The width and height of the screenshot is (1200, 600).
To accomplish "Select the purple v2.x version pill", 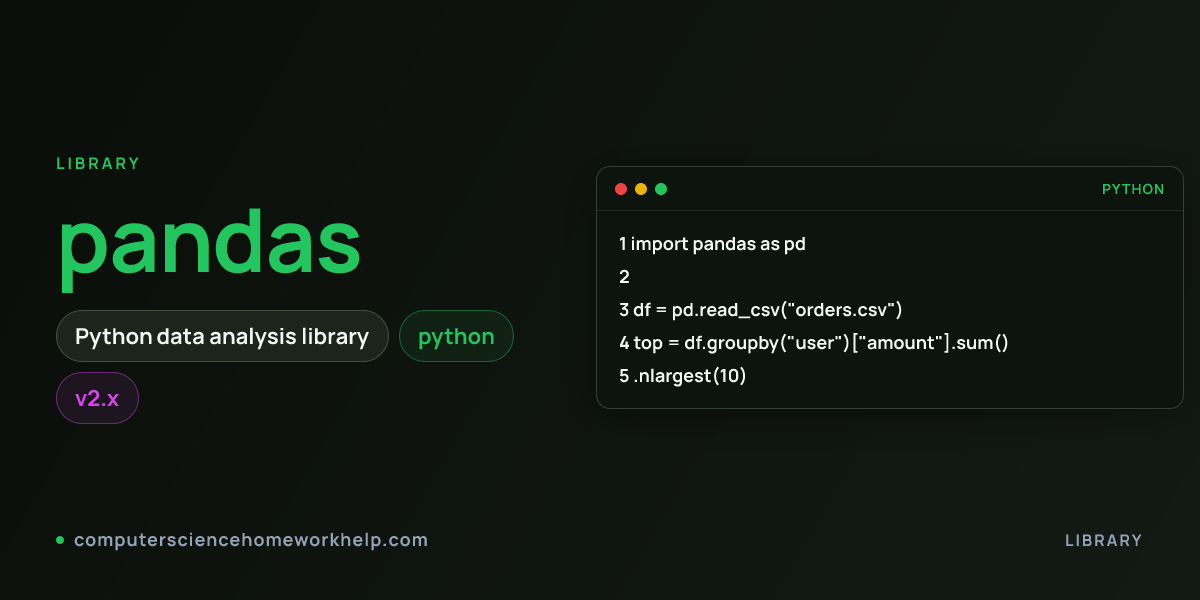I will pyautogui.click(x=97, y=398).
